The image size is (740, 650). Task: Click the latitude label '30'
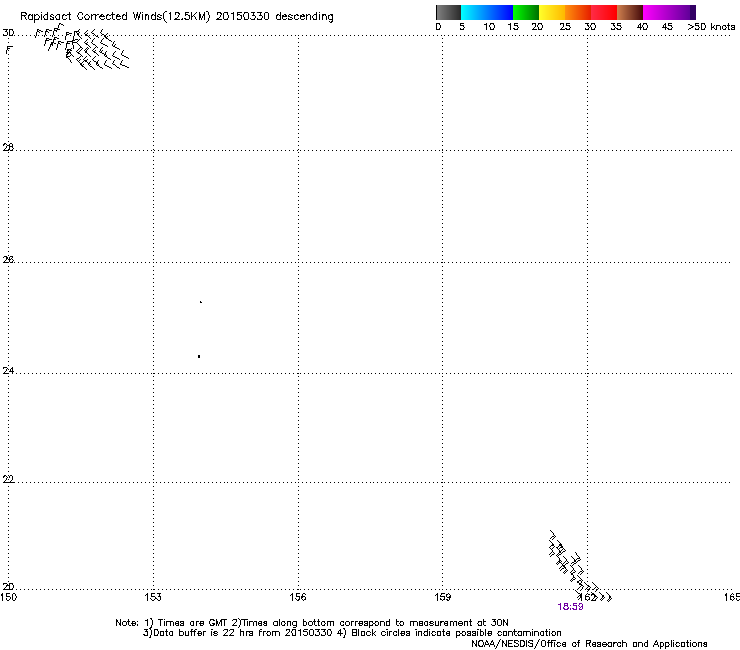coord(8,33)
